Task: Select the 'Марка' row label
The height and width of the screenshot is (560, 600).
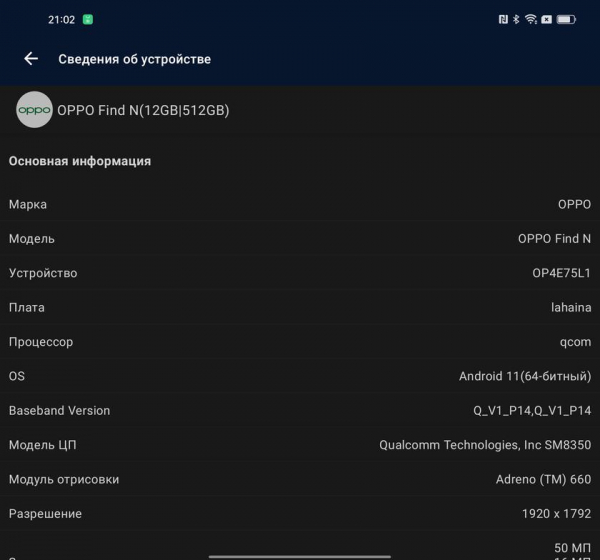Action: 28,204
